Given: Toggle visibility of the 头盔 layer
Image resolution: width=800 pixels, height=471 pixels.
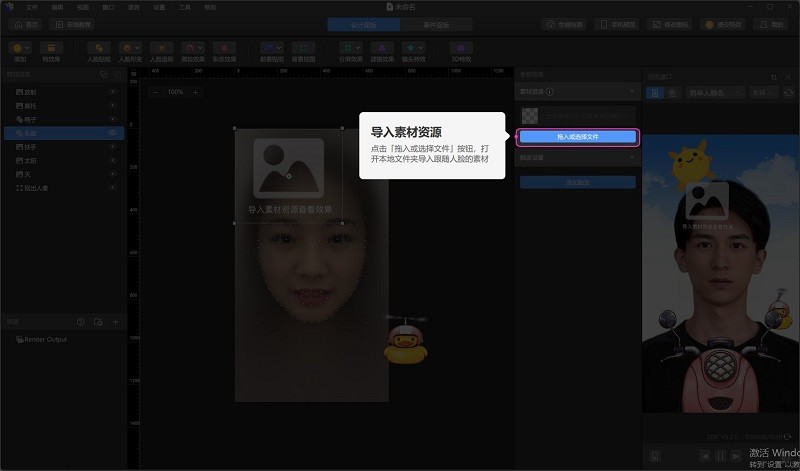Looking at the screenshot, I should point(113,133).
